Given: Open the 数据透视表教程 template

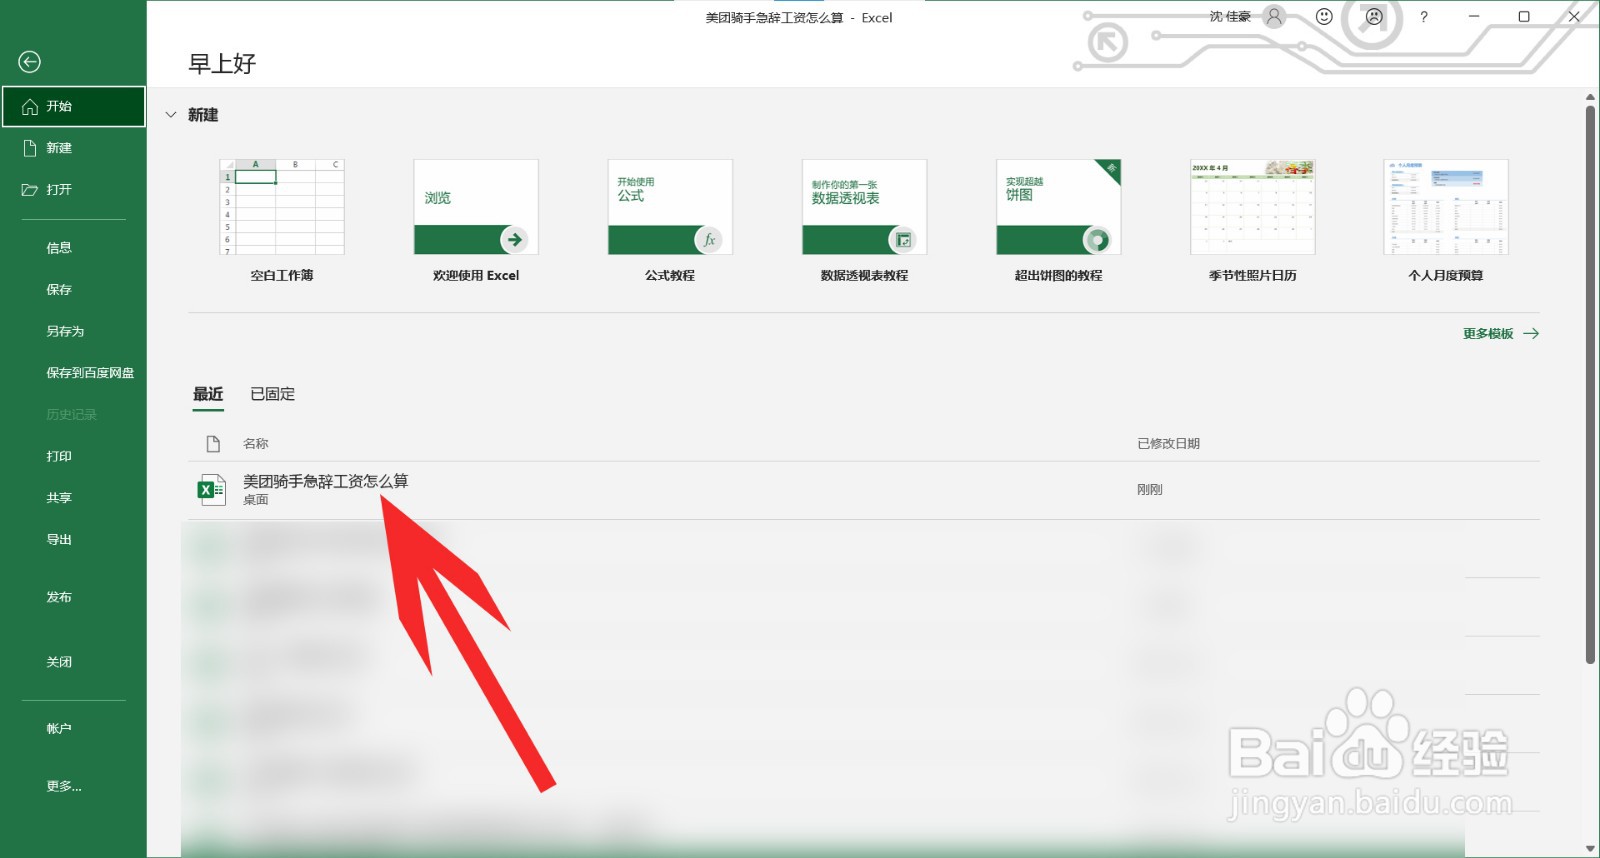Looking at the screenshot, I should tap(864, 221).
